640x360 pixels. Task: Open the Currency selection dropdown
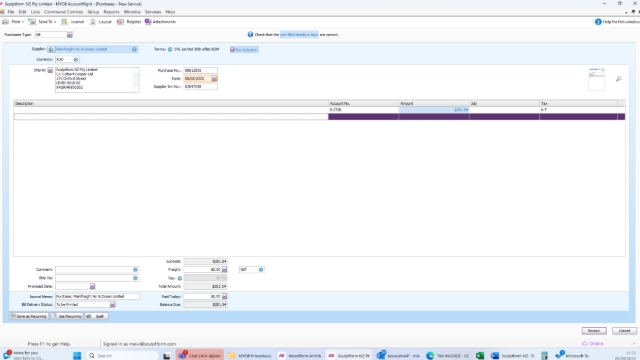coord(76,60)
